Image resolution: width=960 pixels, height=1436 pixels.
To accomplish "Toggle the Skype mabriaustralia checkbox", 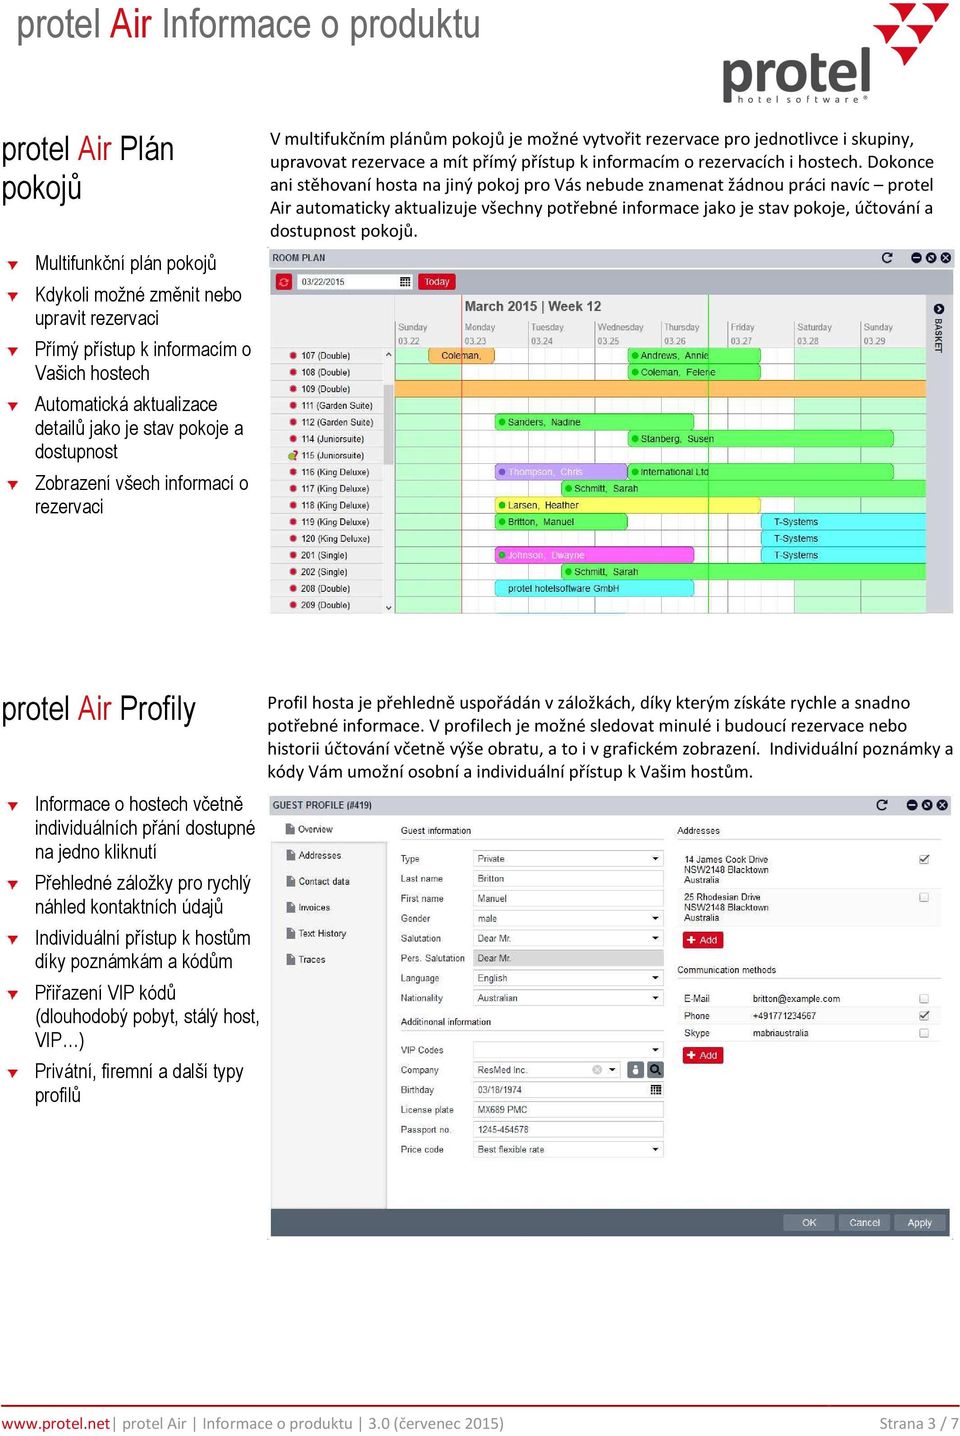I will point(924,1033).
